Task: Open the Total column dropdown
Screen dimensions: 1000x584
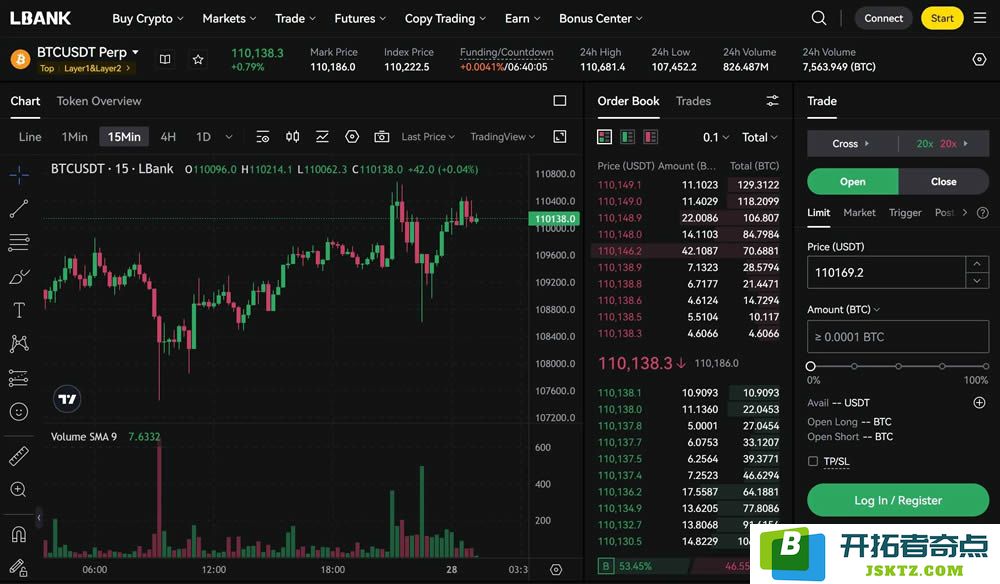Action: point(760,137)
